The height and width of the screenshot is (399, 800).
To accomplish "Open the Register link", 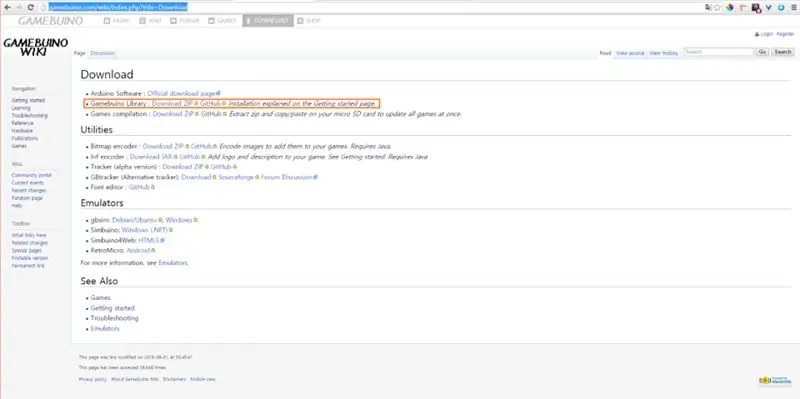I will pyautogui.click(x=785, y=34).
